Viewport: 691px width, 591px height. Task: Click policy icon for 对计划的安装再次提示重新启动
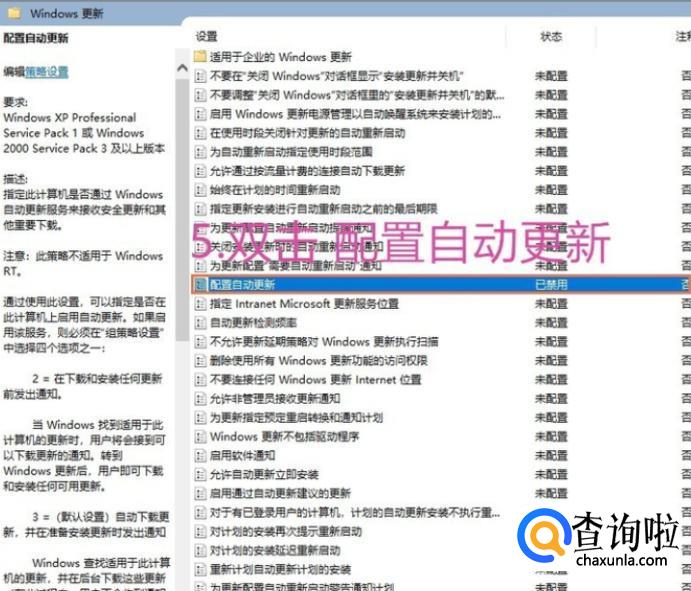click(x=201, y=532)
